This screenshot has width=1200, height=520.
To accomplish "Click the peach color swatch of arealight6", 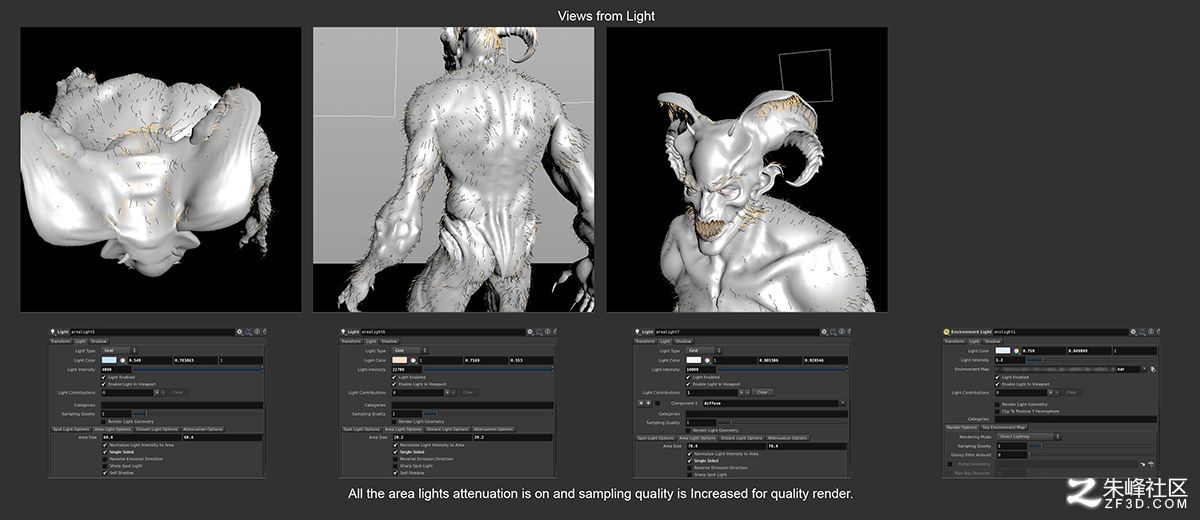I will (x=400, y=360).
